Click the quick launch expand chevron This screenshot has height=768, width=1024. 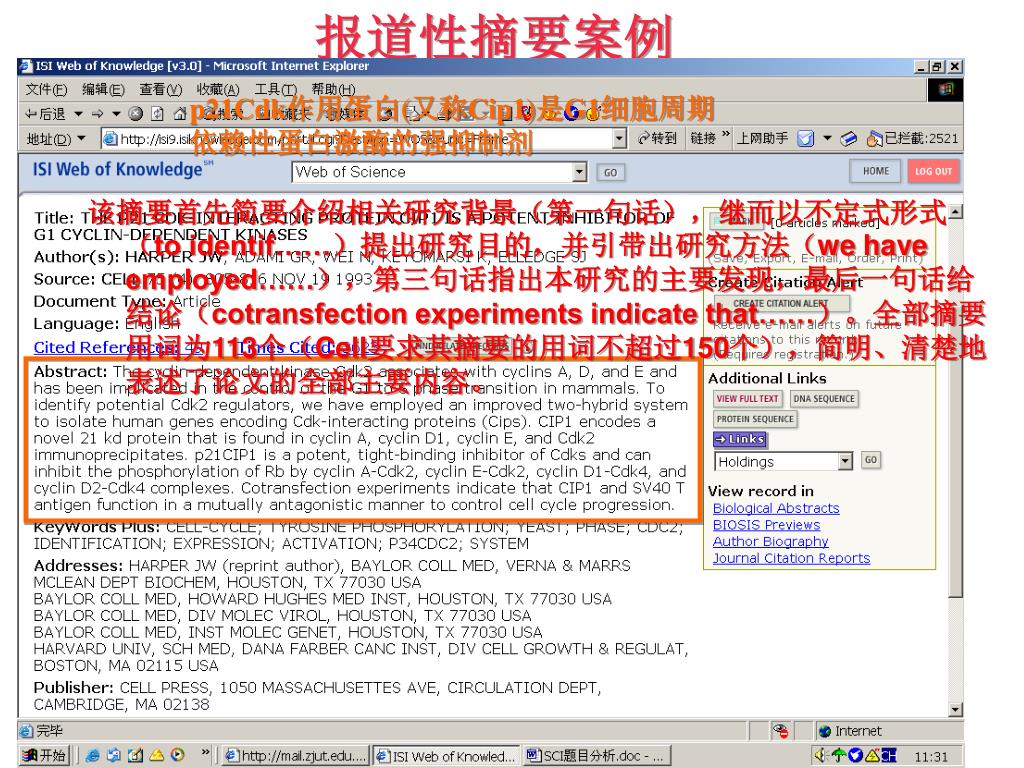click(205, 753)
